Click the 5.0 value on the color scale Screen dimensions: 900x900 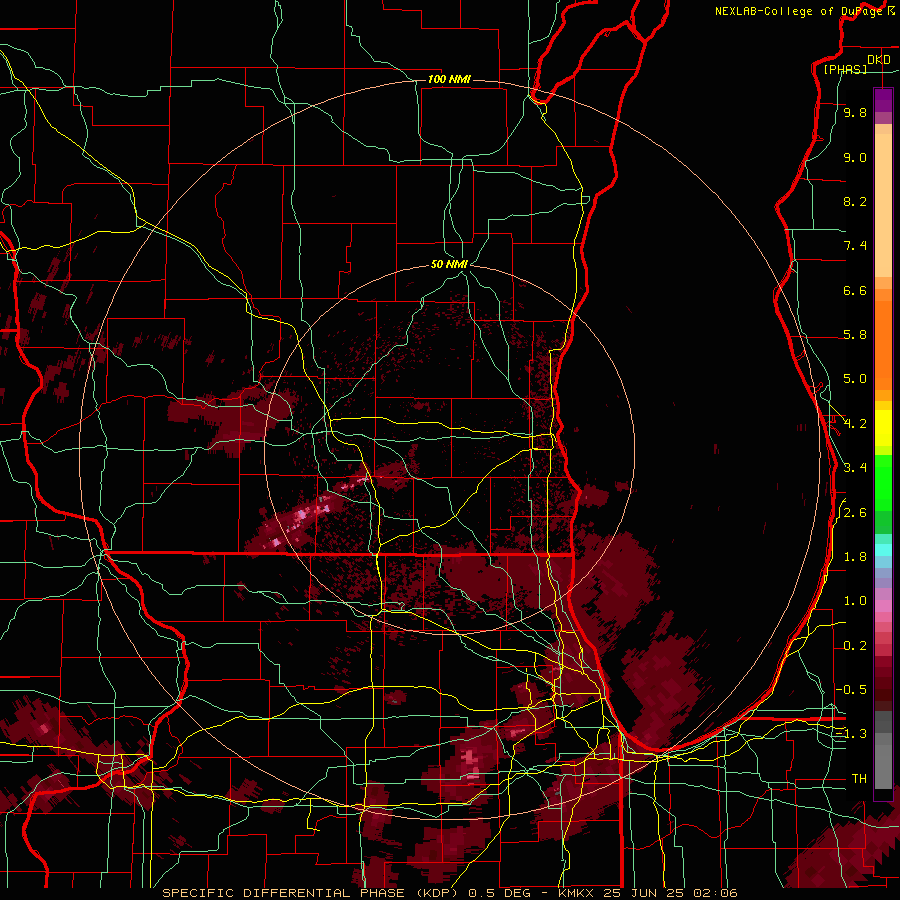855,379
